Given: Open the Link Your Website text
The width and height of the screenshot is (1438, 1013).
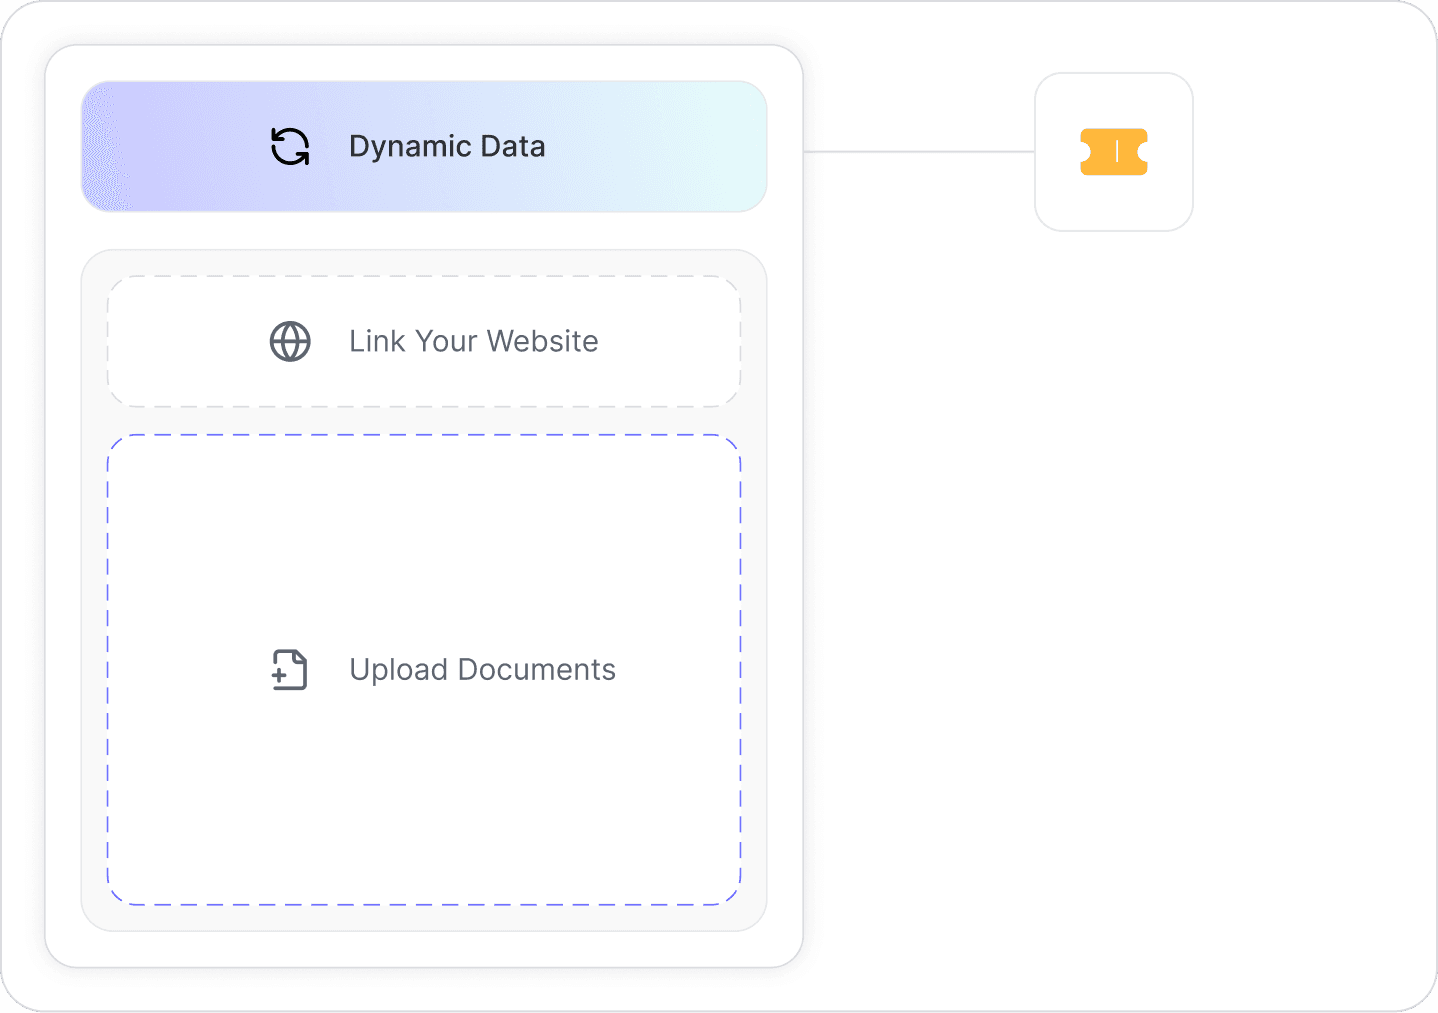Looking at the screenshot, I should 473,341.
